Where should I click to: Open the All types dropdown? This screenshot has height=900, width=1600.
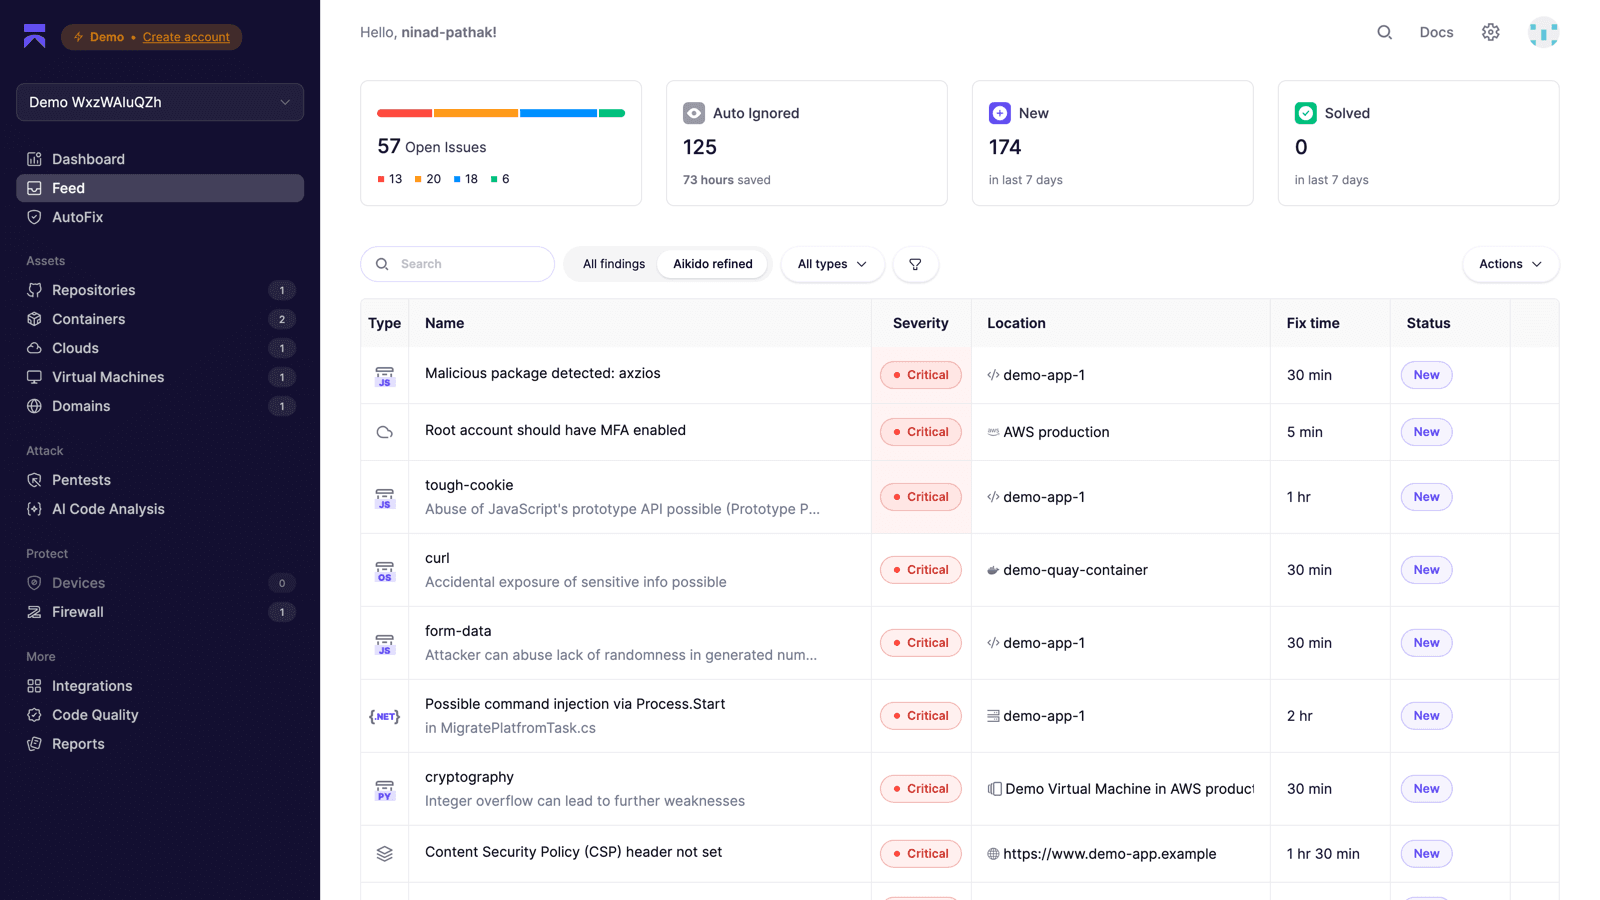(x=832, y=264)
